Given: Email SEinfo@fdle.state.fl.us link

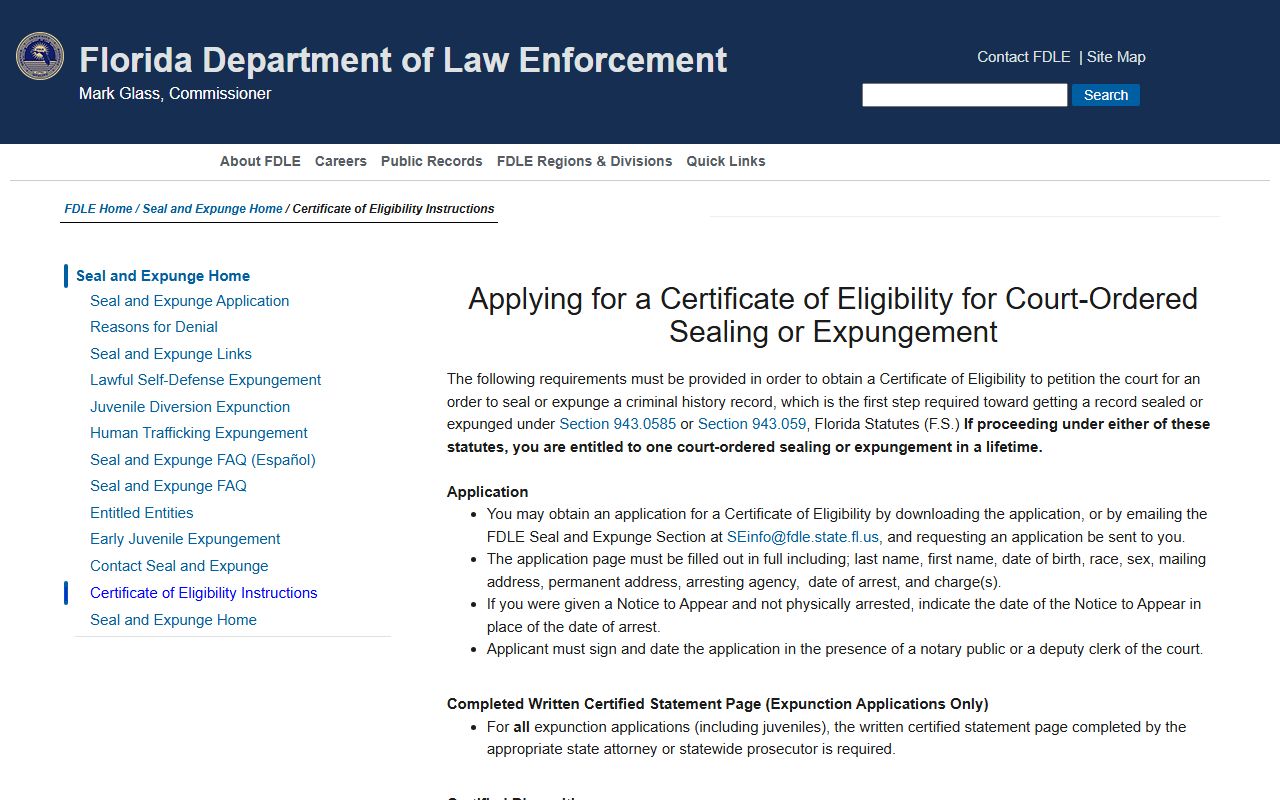Looking at the screenshot, I should pos(803,537).
